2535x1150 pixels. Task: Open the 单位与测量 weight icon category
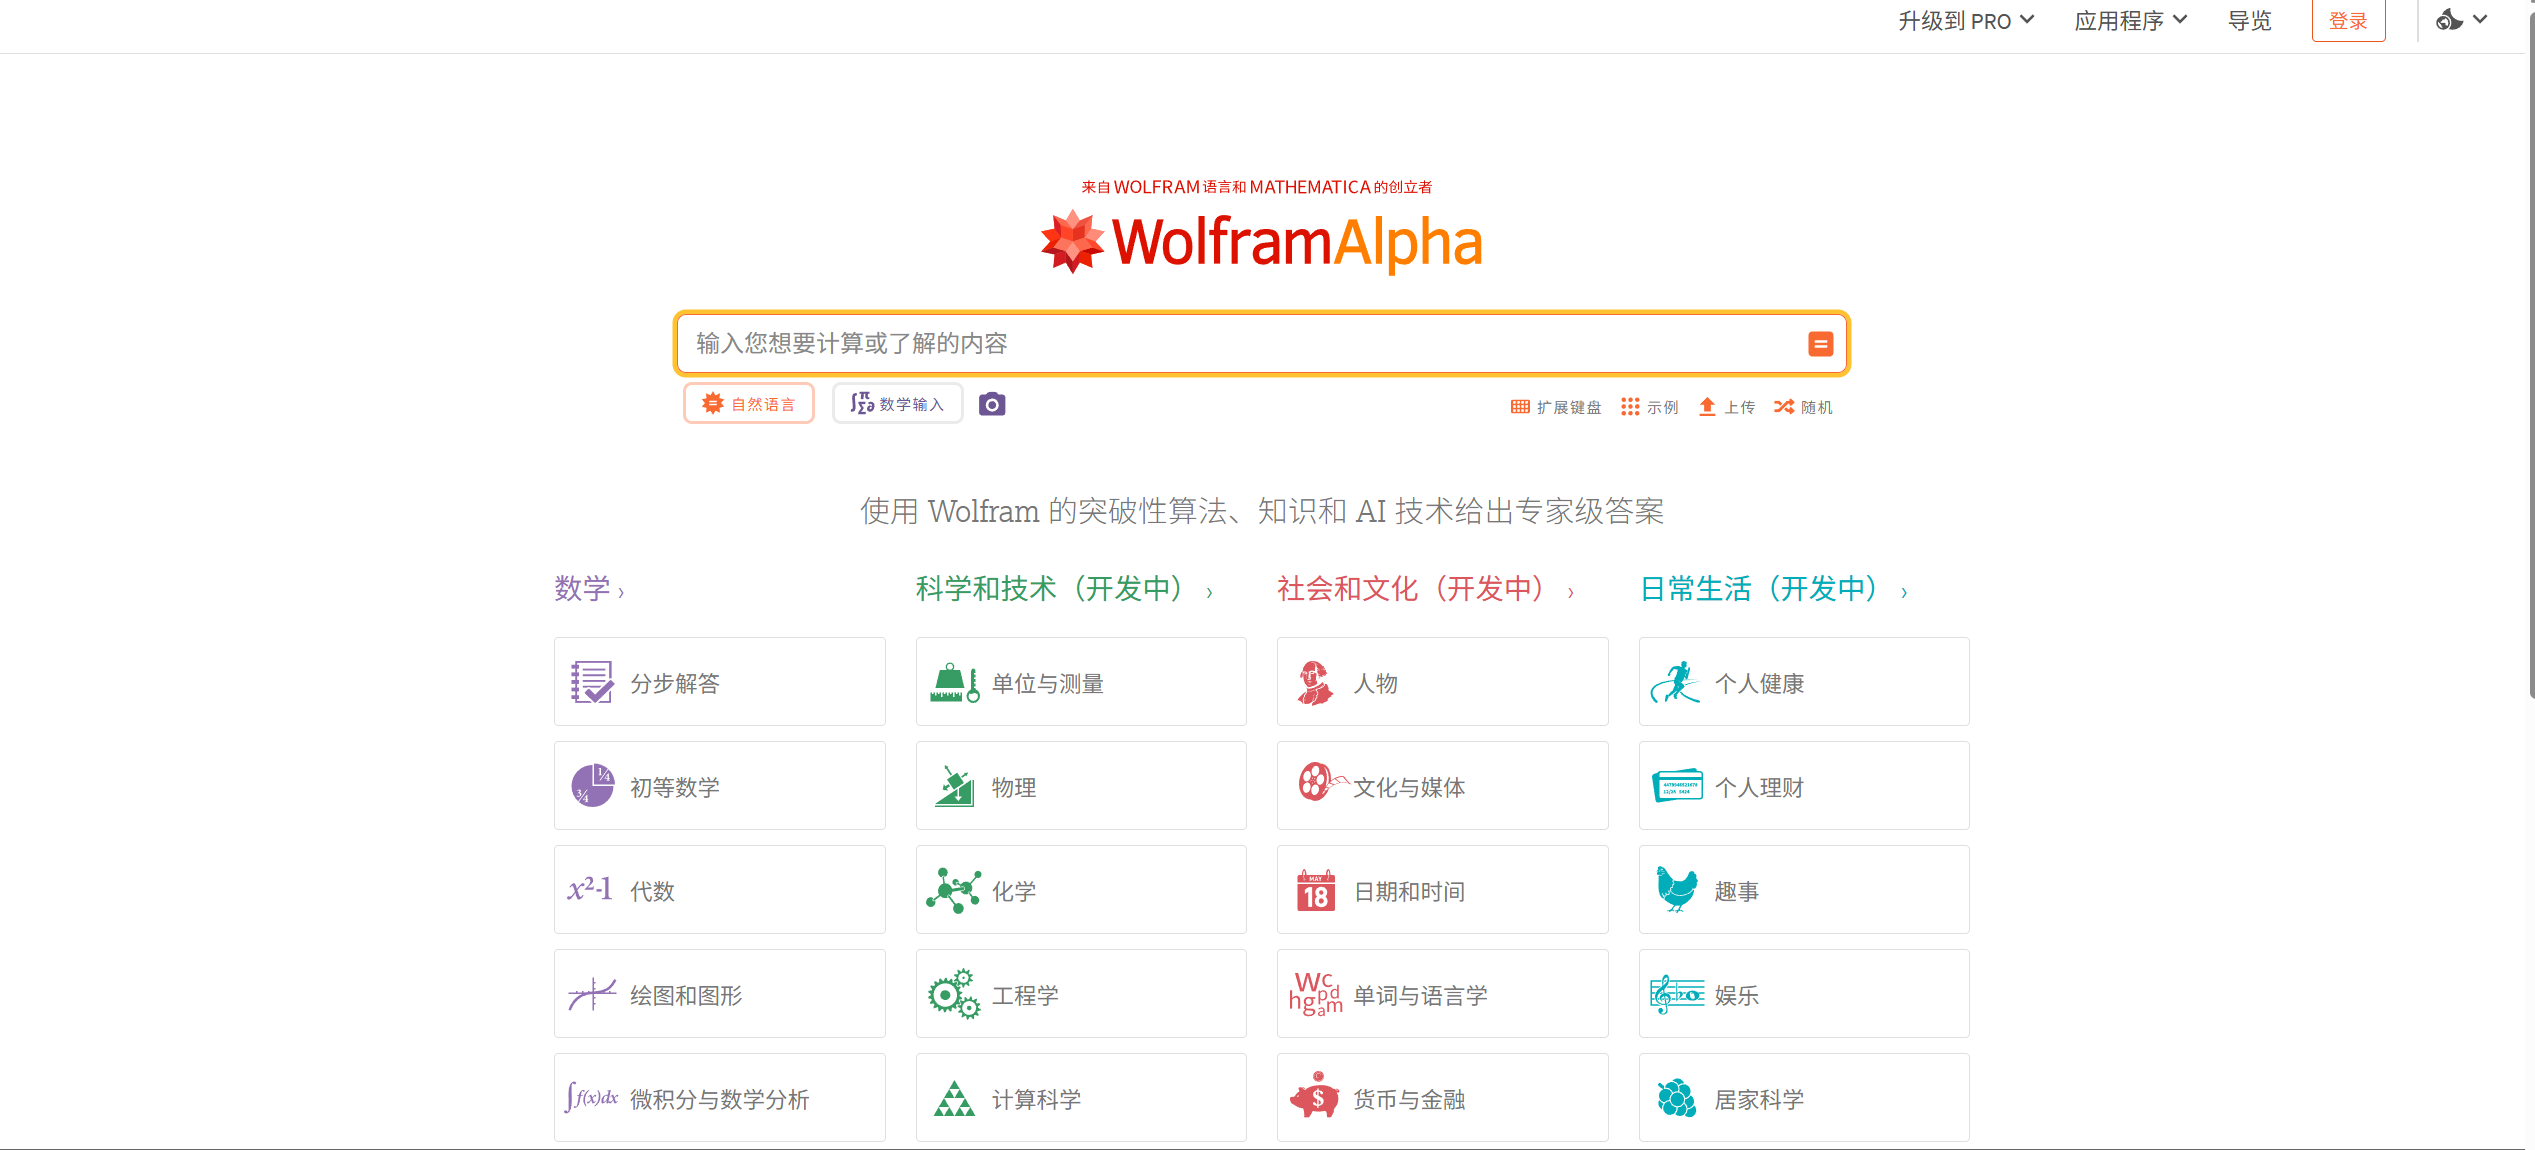(x=1081, y=682)
